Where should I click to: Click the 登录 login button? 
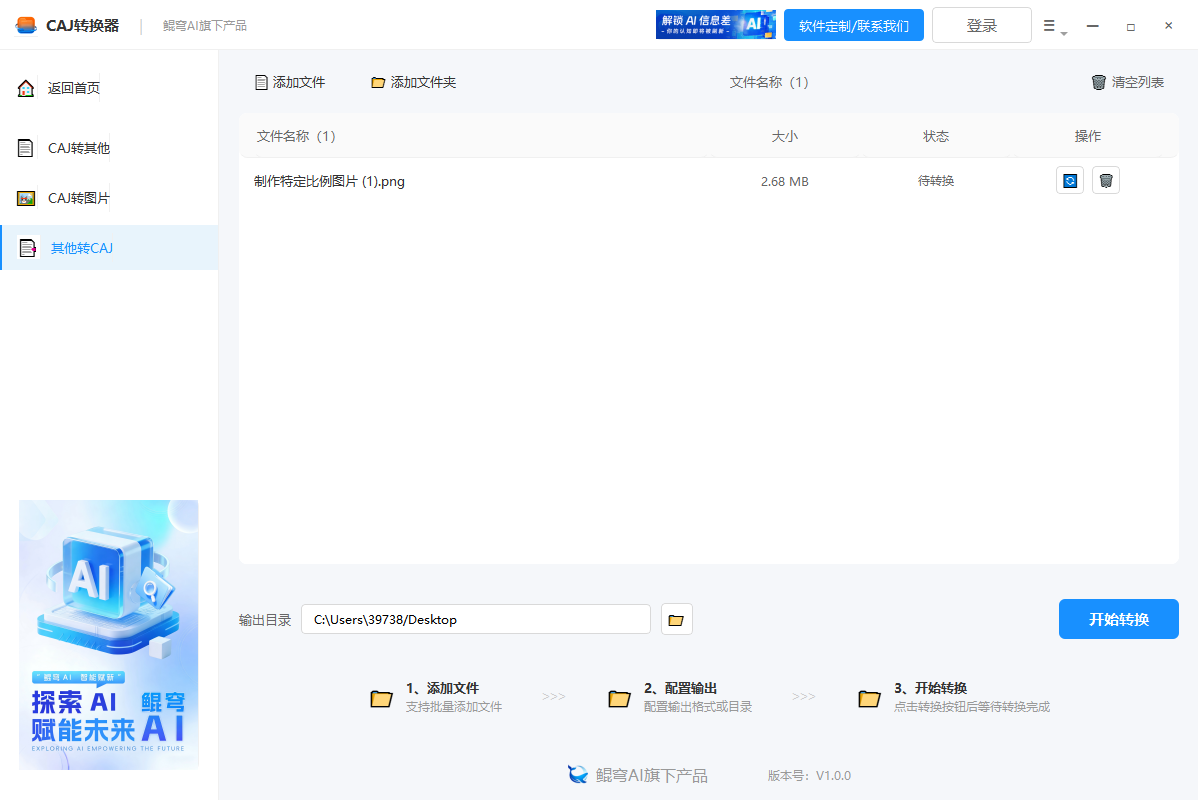click(x=981, y=25)
